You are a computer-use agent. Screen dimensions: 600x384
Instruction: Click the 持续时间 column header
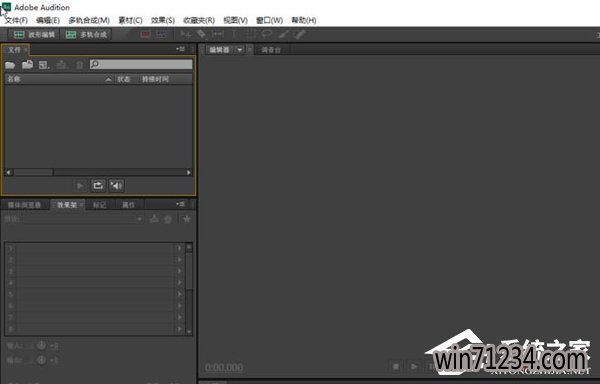pyautogui.click(x=155, y=79)
